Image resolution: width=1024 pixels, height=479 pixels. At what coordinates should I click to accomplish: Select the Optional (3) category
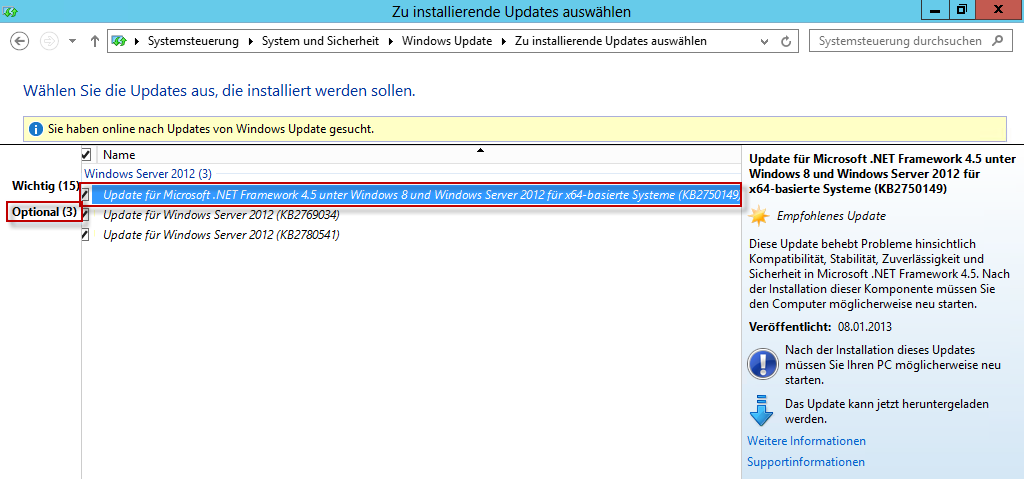point(44,212)
